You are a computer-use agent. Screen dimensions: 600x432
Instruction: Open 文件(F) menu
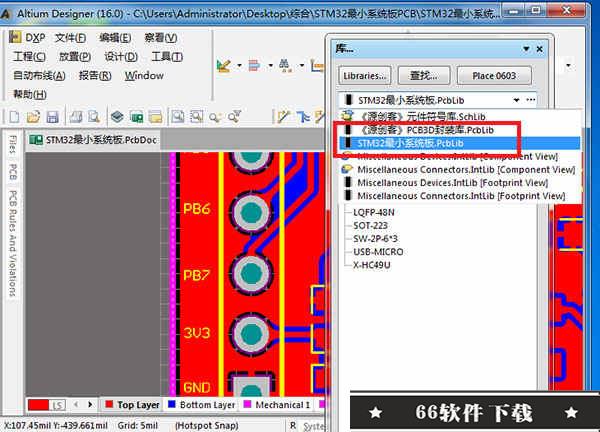[x=70, y=37]
